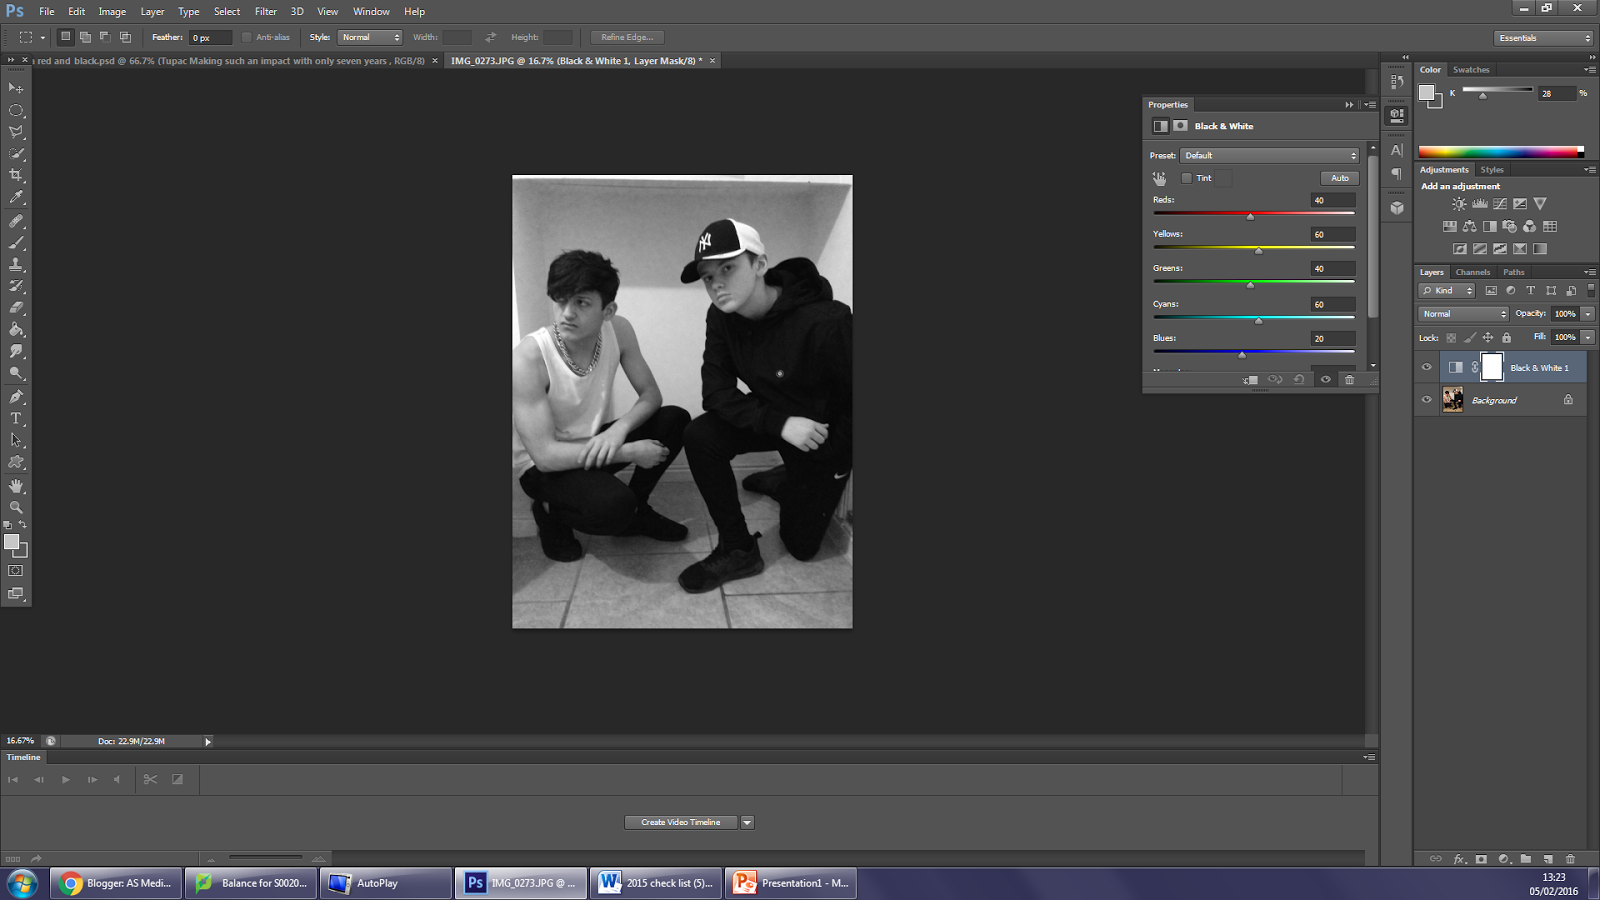1600x900 pixels.
Task: Delete adjustment layer from Properties panel
Action: [x=1349, y=380]
